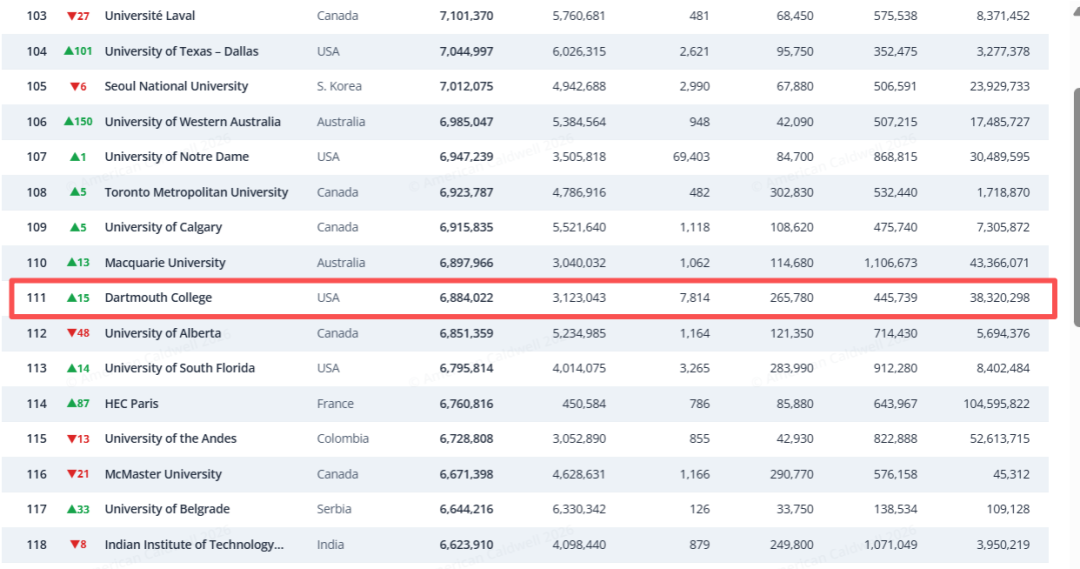Open the University of South Florida entry
Viewport: 1080px width, 569px height.
180,368
